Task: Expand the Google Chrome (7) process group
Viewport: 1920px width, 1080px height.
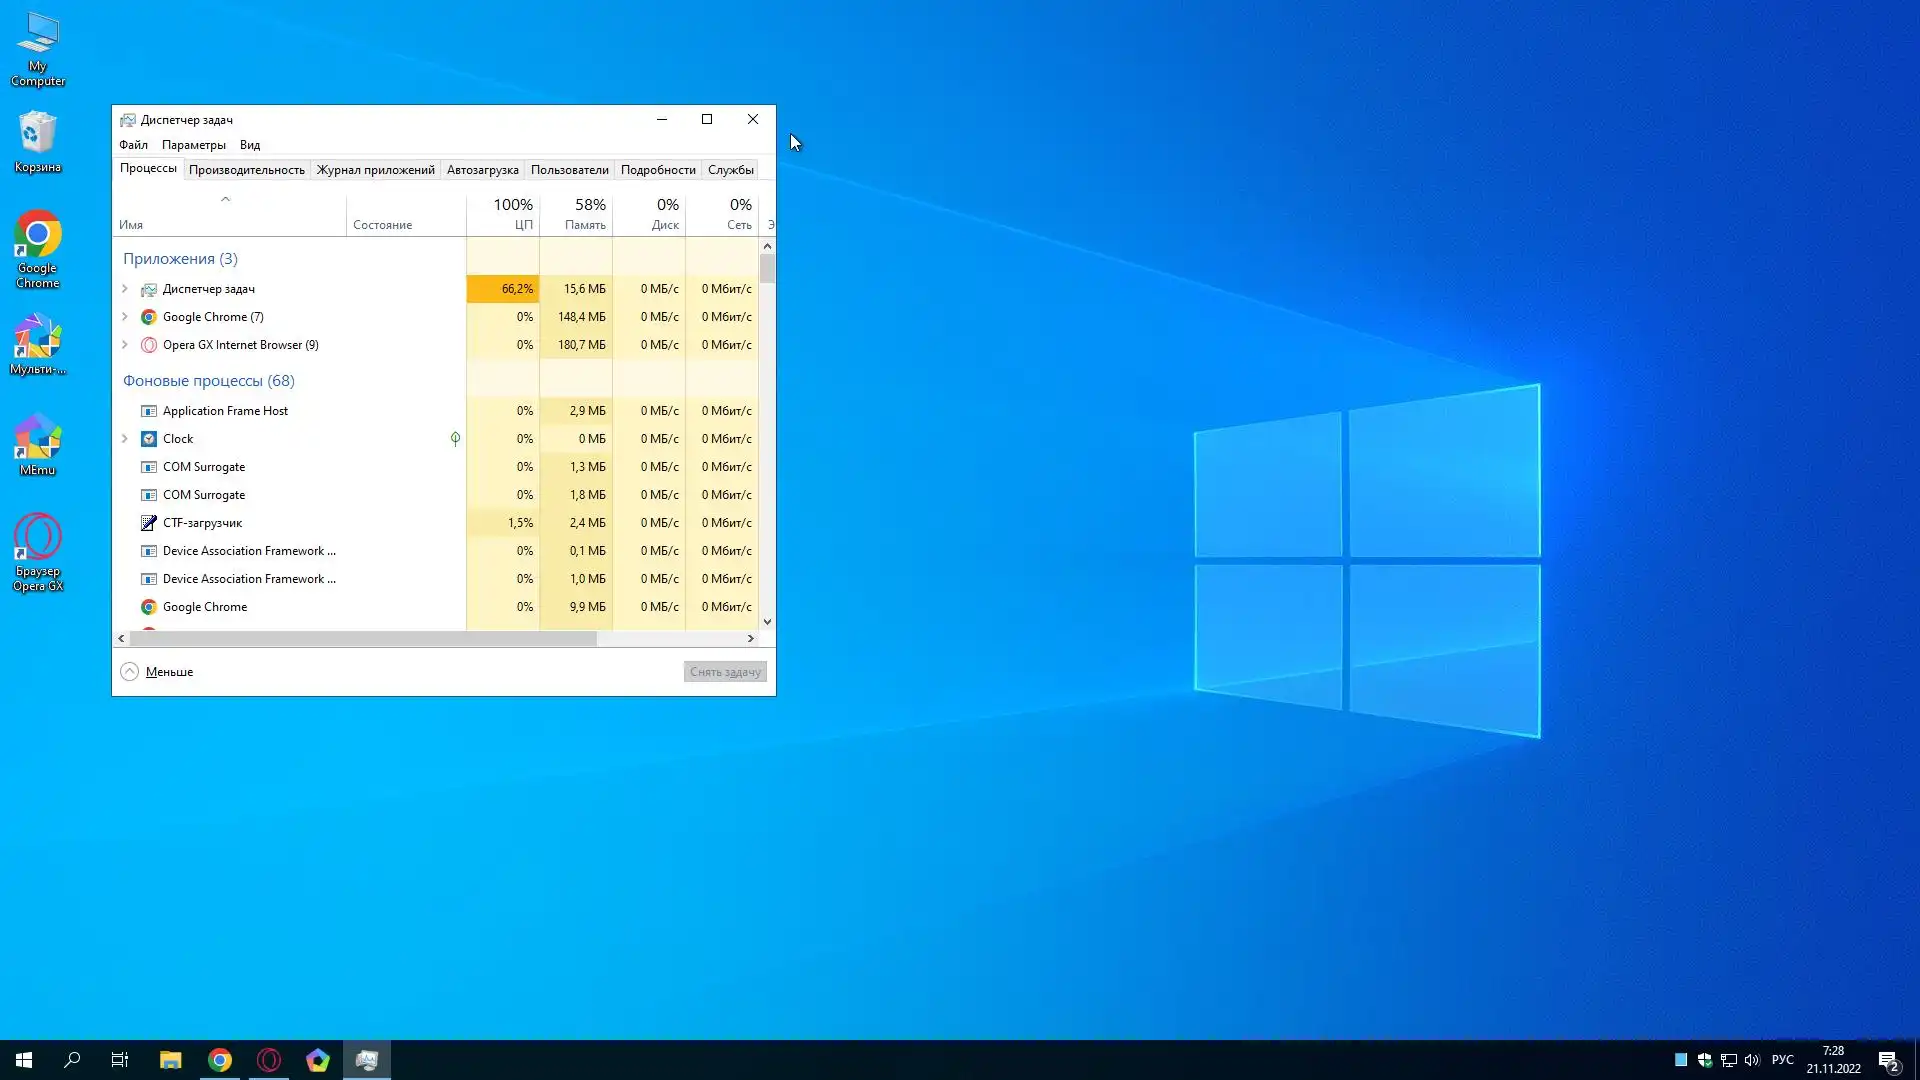Action: coord(125,317)
